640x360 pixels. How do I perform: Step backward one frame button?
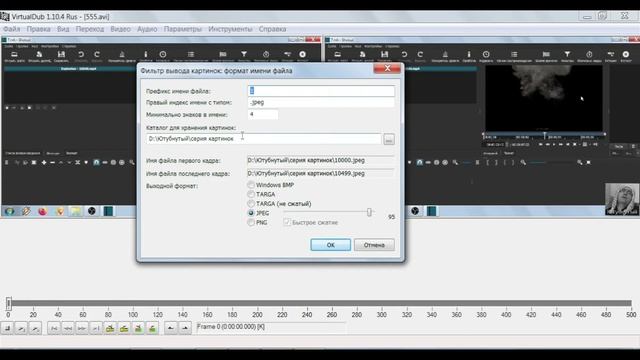point(68,328)
